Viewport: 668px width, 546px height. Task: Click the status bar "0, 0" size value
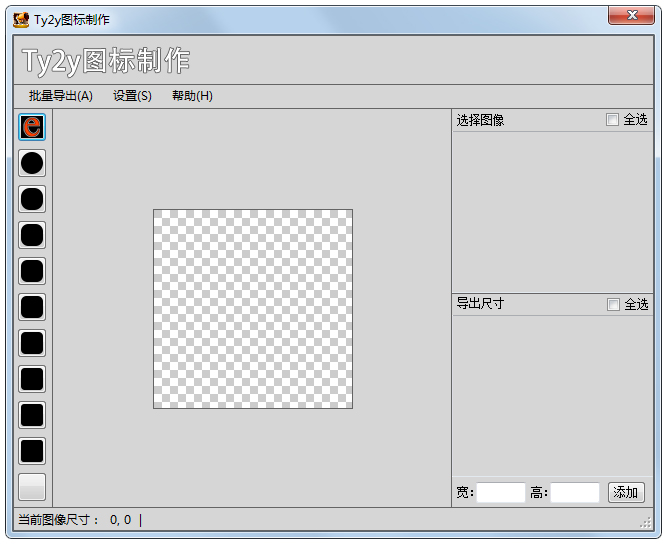point(121,520)
